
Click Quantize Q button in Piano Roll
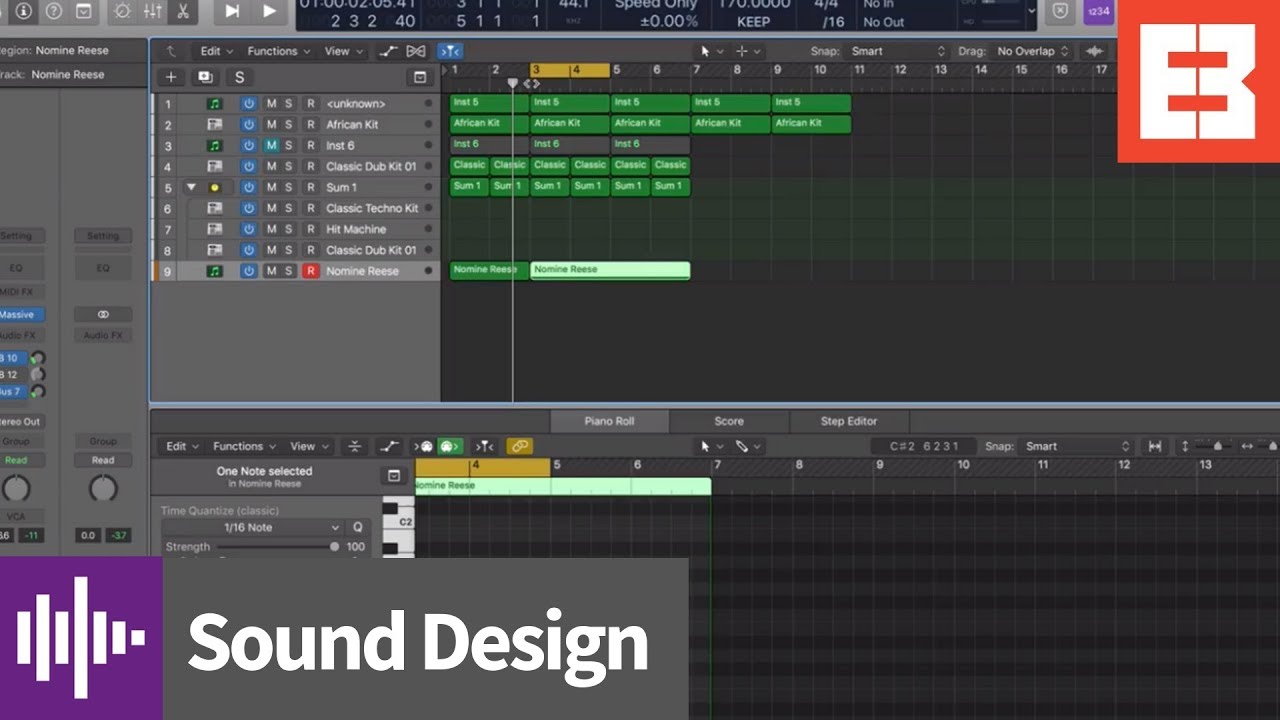point(358,527)
